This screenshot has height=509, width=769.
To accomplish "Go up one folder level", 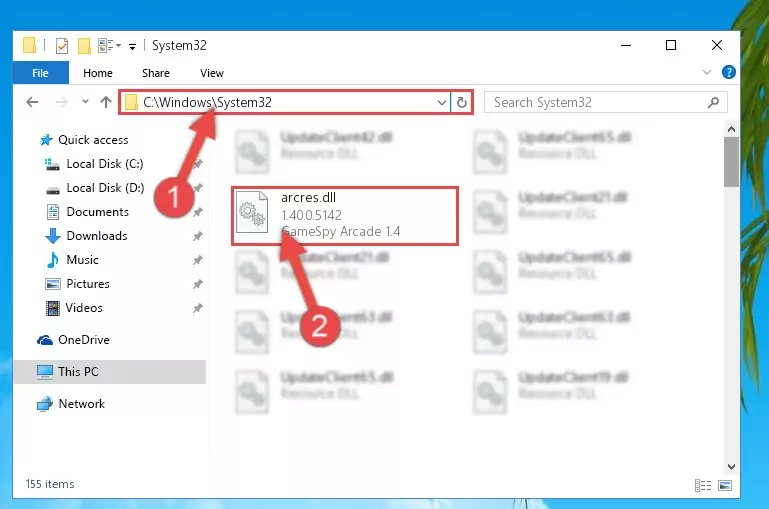I will click(106, 102).
